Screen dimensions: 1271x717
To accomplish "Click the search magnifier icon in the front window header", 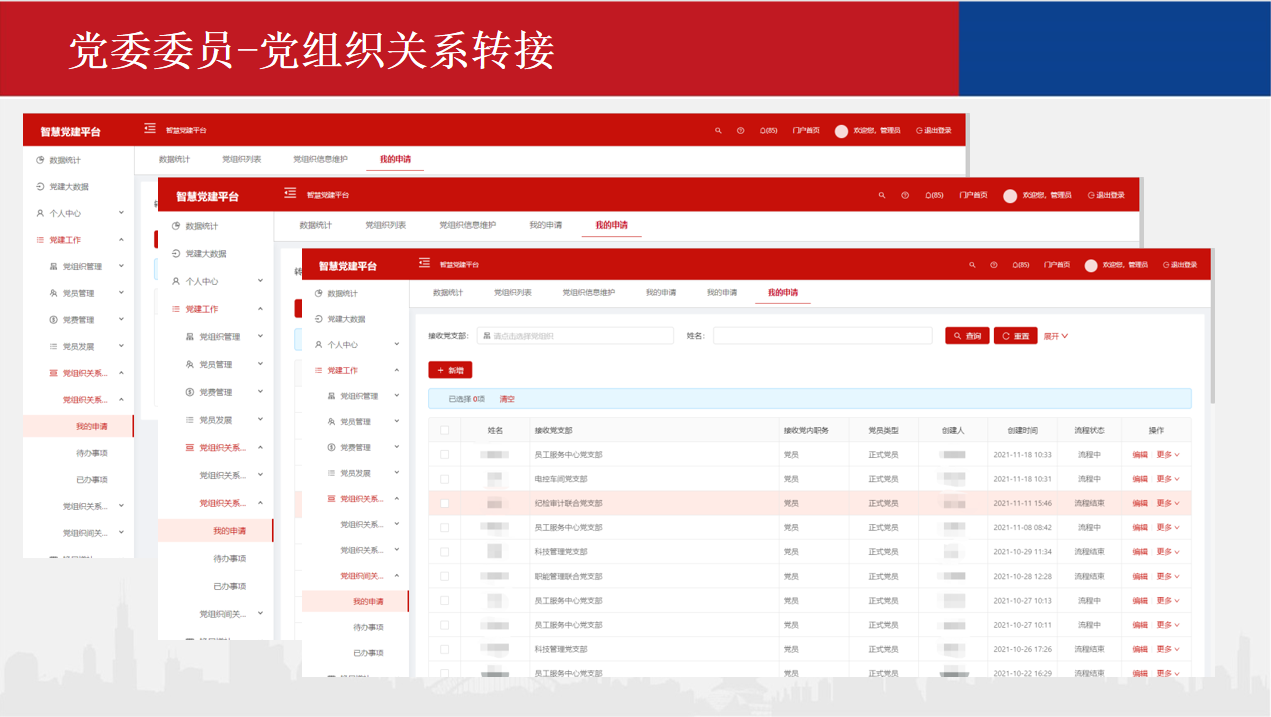I will click(x=972, y=265).
